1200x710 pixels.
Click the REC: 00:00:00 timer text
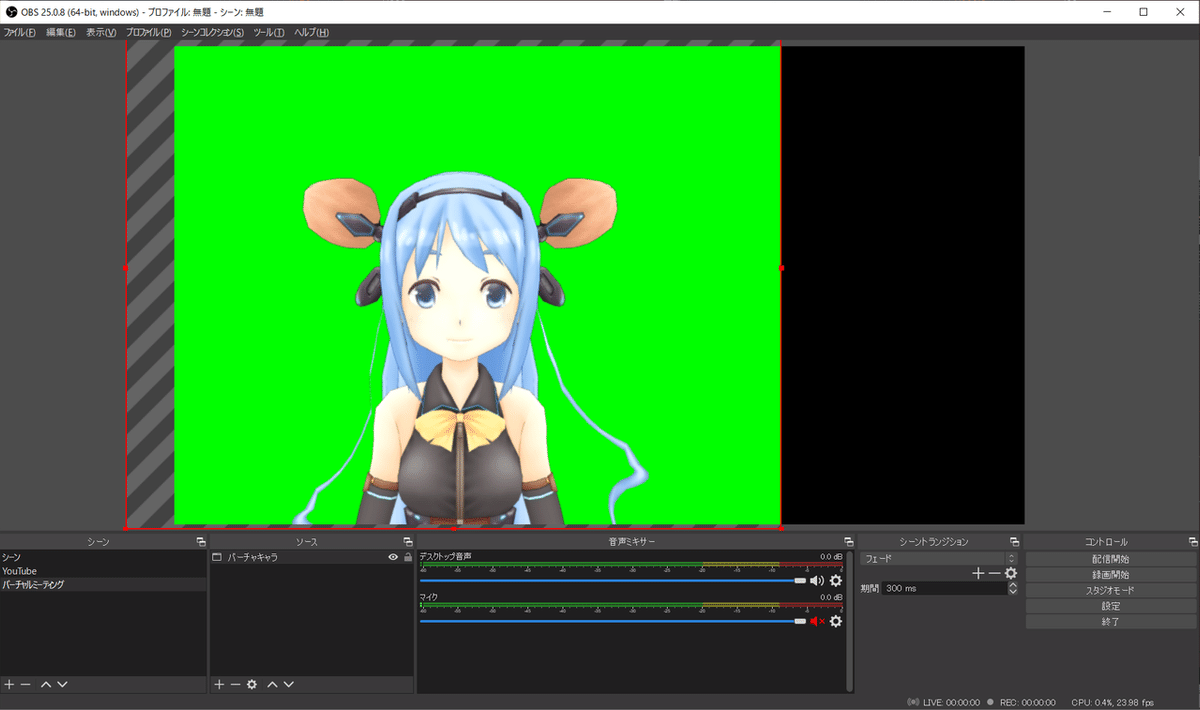tap(1027, 702)
